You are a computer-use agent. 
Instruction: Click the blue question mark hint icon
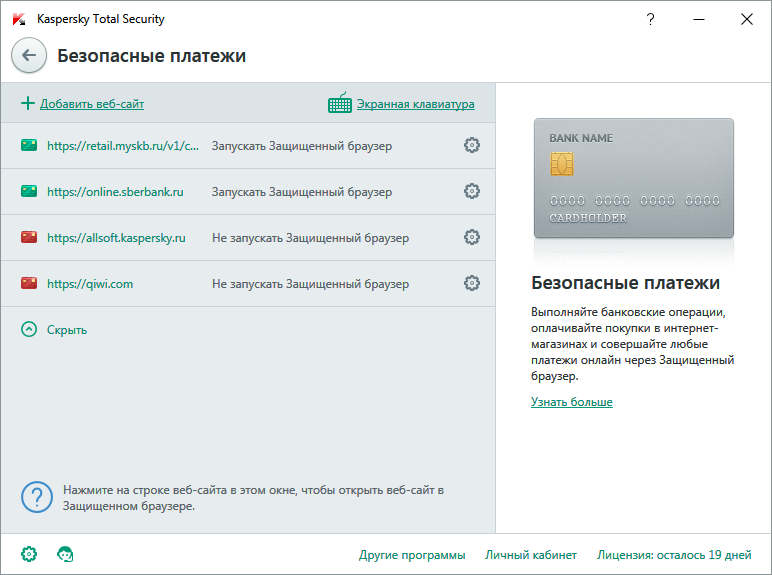click(x=37, y=497)
